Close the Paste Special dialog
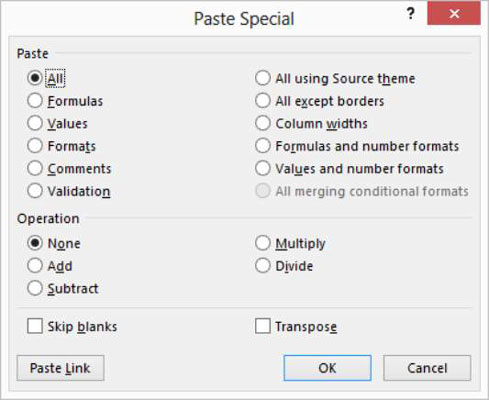Viewport: 489px width, 400px height. click(x=454, y=14)
